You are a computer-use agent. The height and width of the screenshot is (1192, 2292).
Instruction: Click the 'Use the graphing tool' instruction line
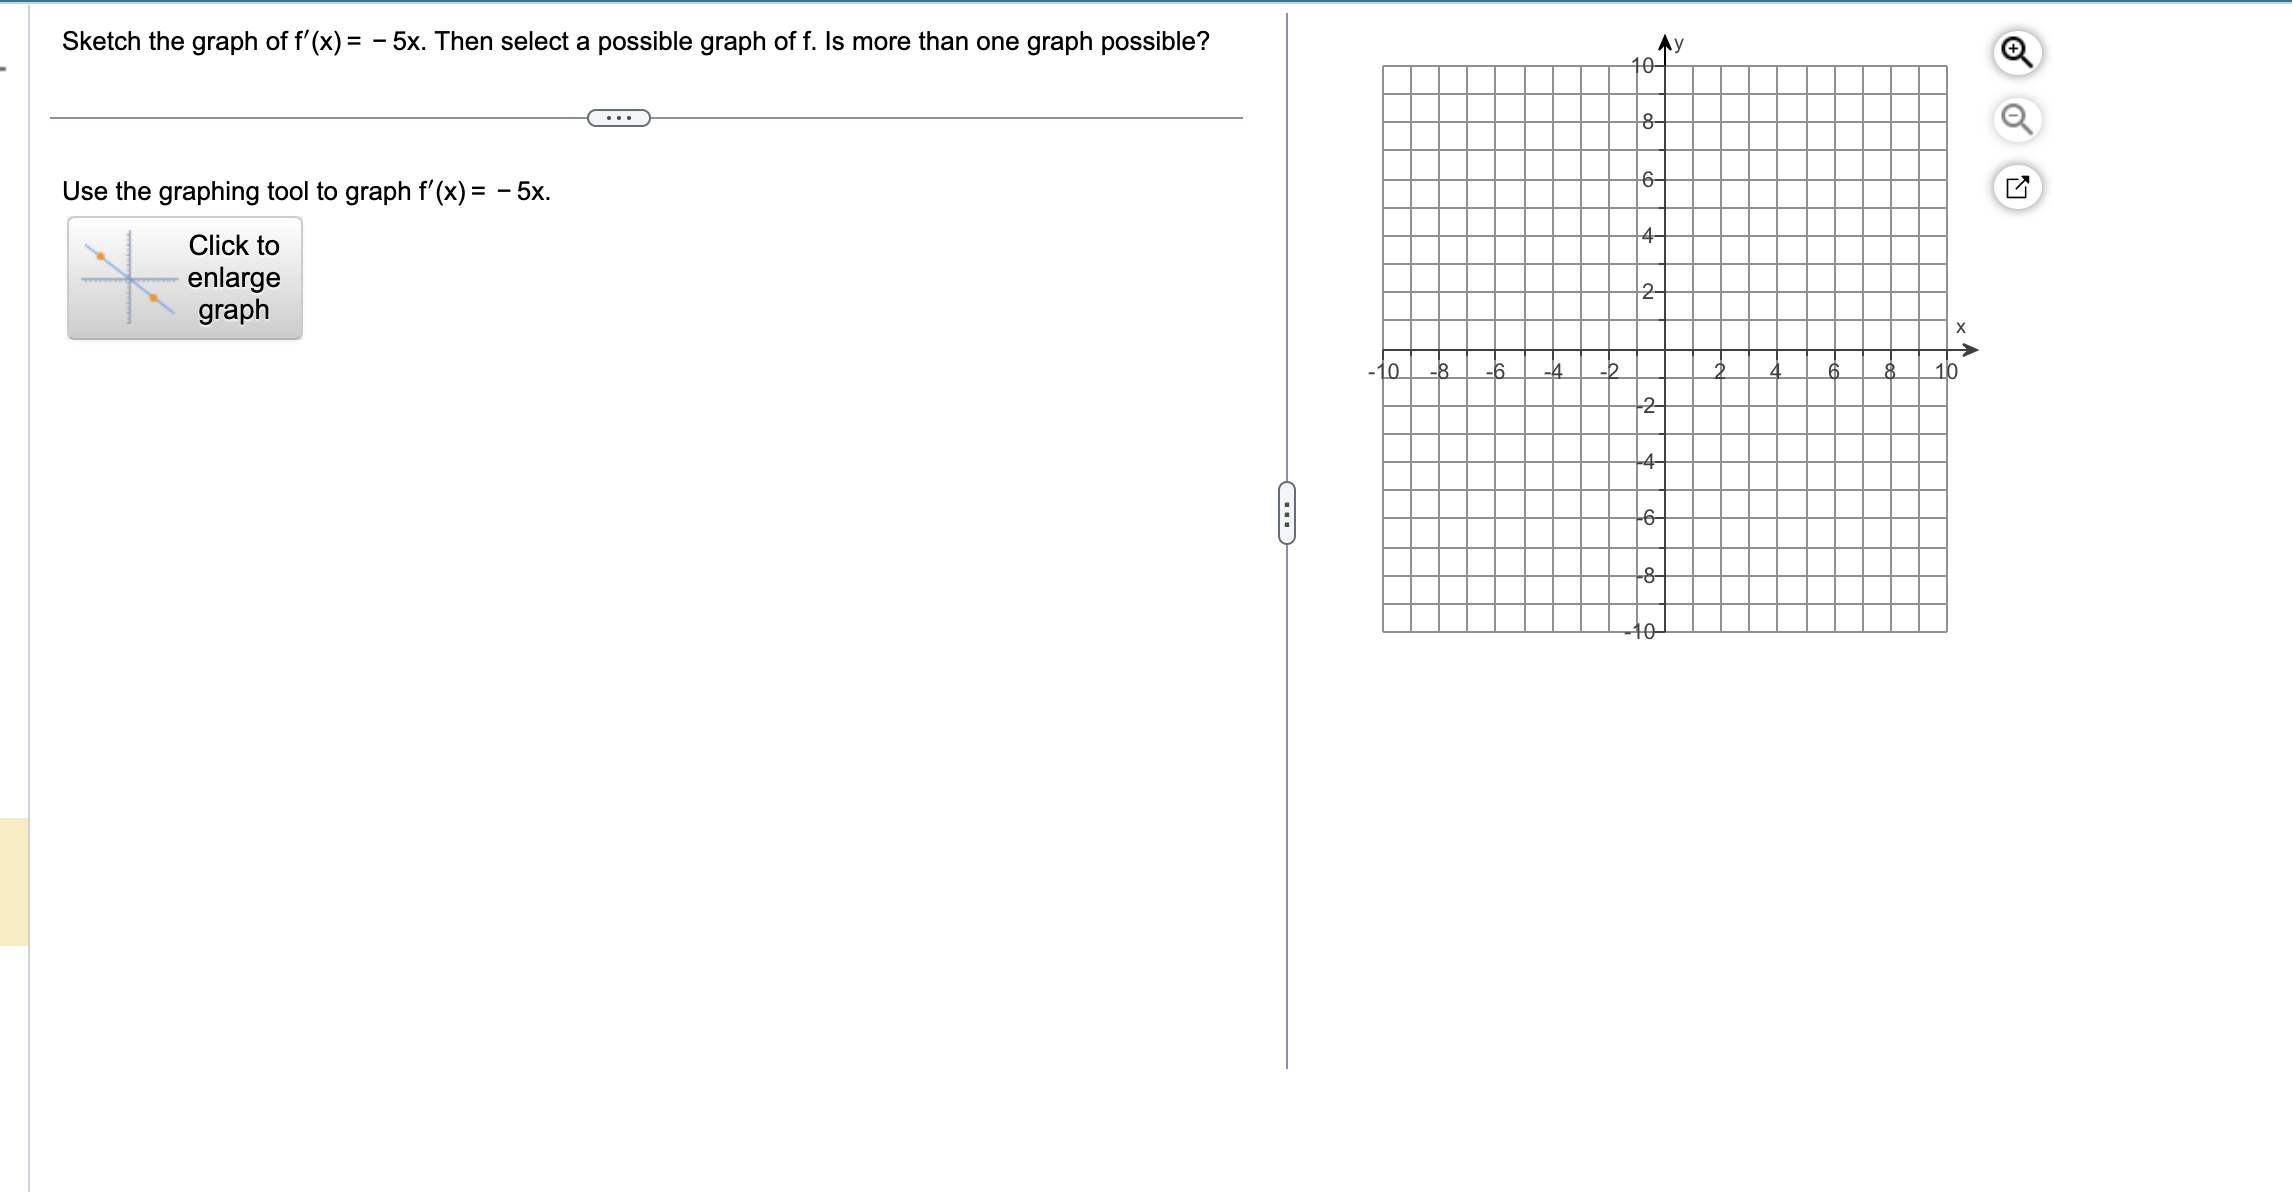[x=305, y=191]
